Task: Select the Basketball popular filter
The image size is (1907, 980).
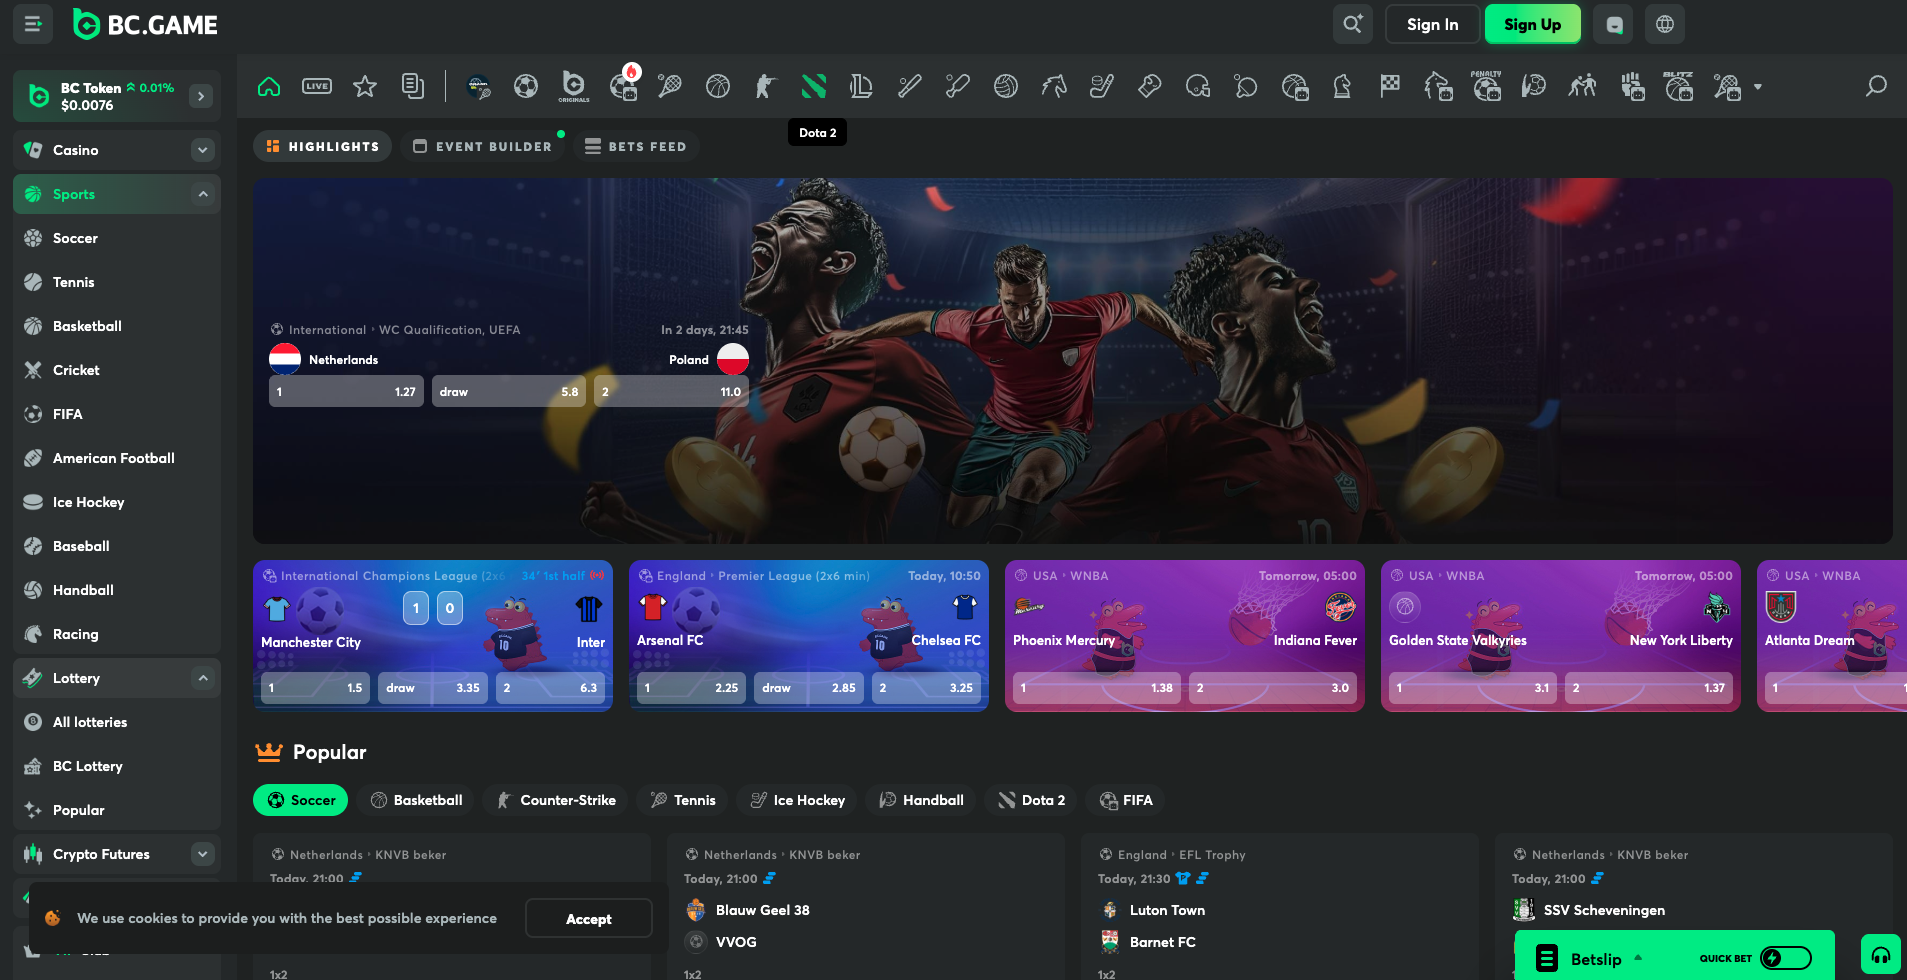Action: click(416, 800)
